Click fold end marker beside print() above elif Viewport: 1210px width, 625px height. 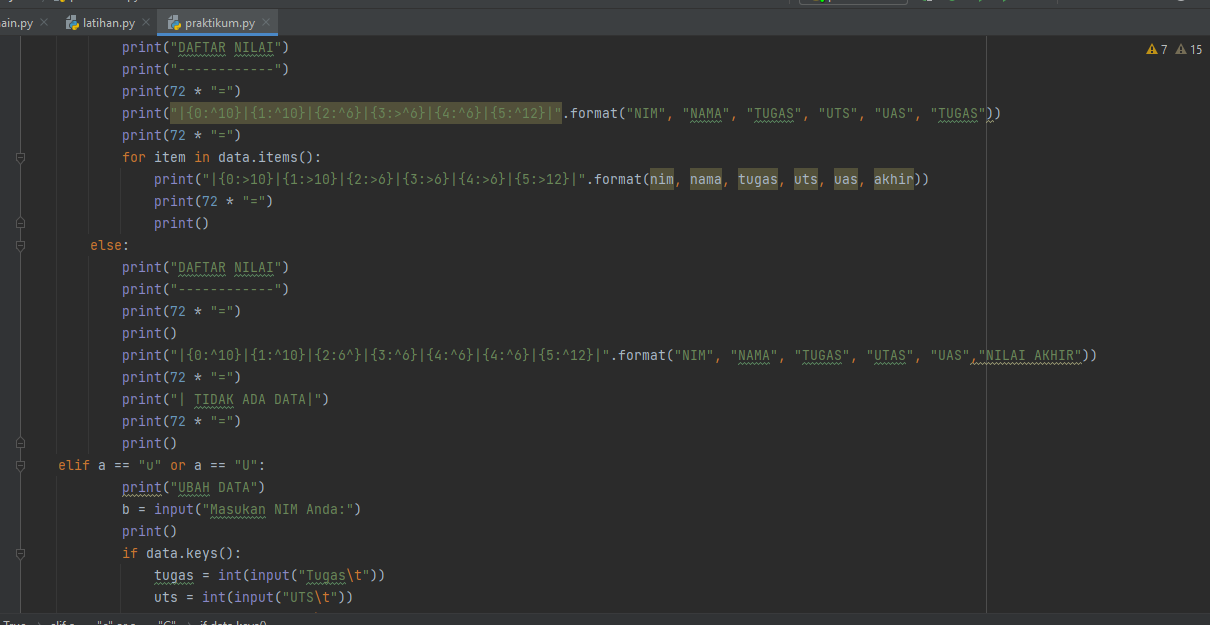(x=20, y=443)
